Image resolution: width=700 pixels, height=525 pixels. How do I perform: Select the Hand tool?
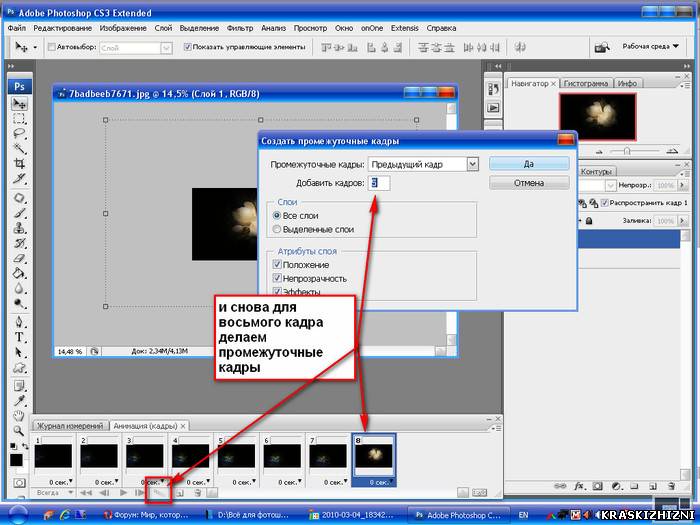tap(19, 416)
